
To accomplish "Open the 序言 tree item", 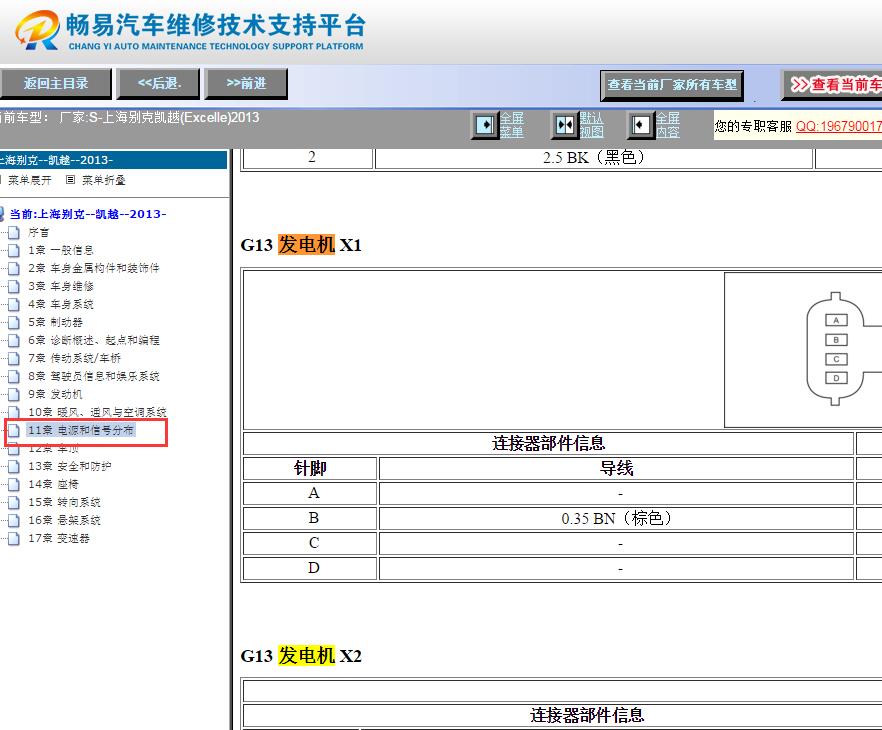I will tap(38, 232).
